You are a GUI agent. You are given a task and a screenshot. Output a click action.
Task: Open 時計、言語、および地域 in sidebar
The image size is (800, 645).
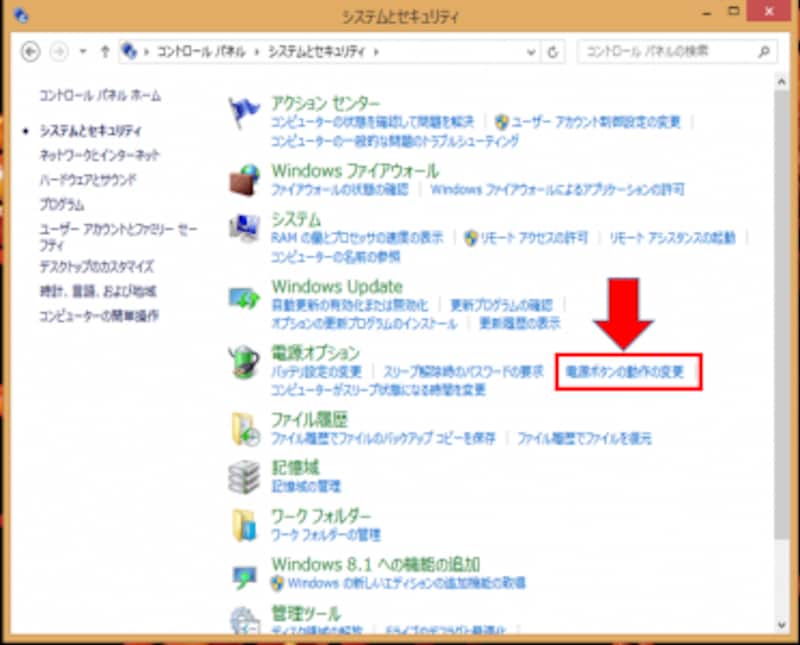click(98, 291)
